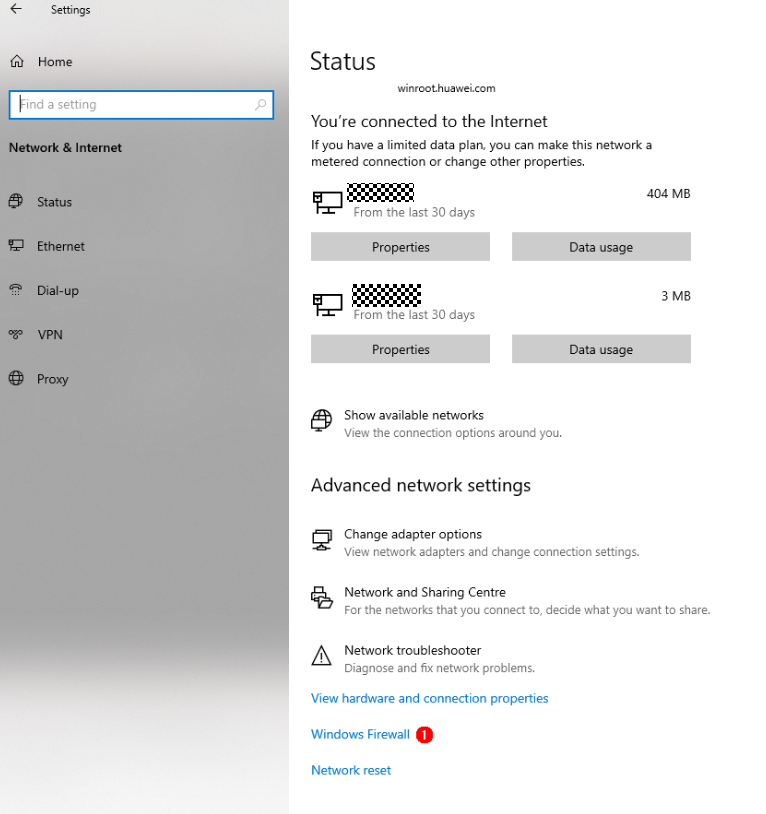Click the Network troubleshooter warning icon
766x814 pixels.
(321, 656)
